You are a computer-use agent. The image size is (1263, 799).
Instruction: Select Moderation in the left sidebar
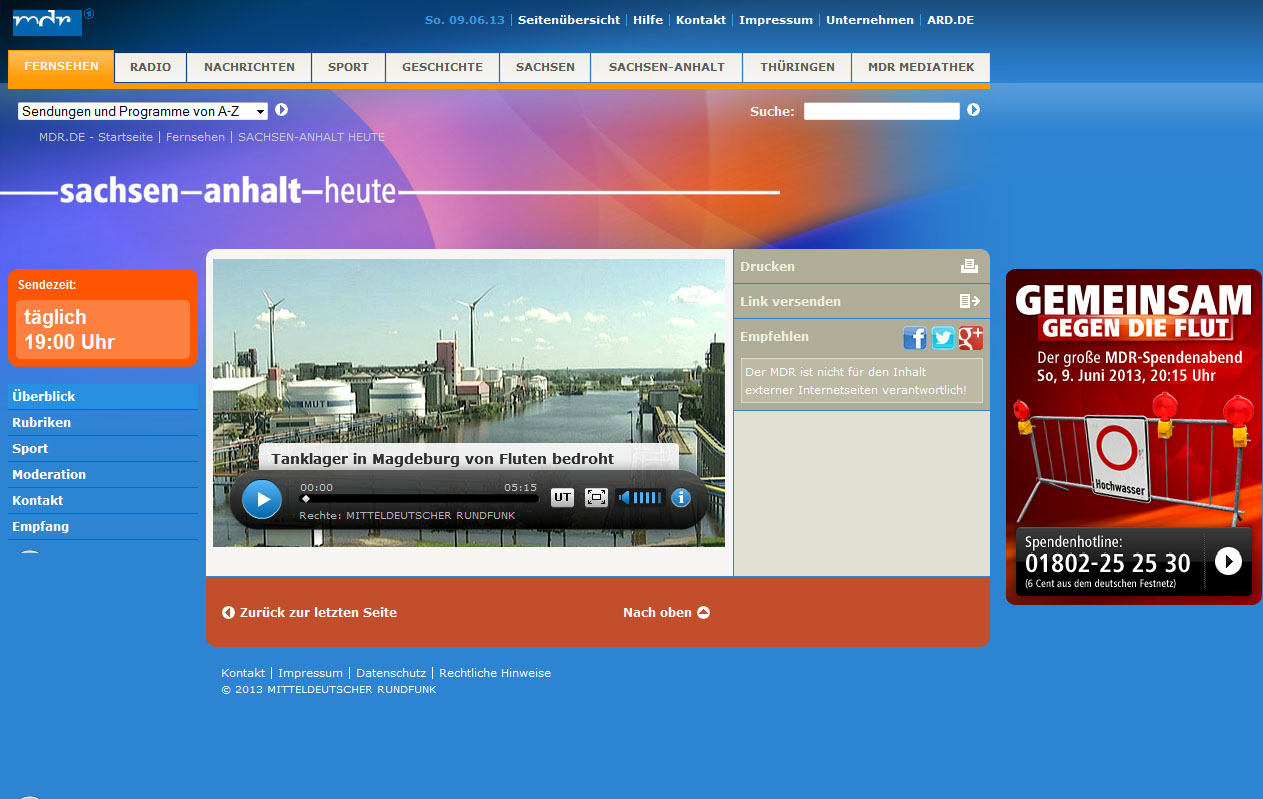(x=103, y=474)
